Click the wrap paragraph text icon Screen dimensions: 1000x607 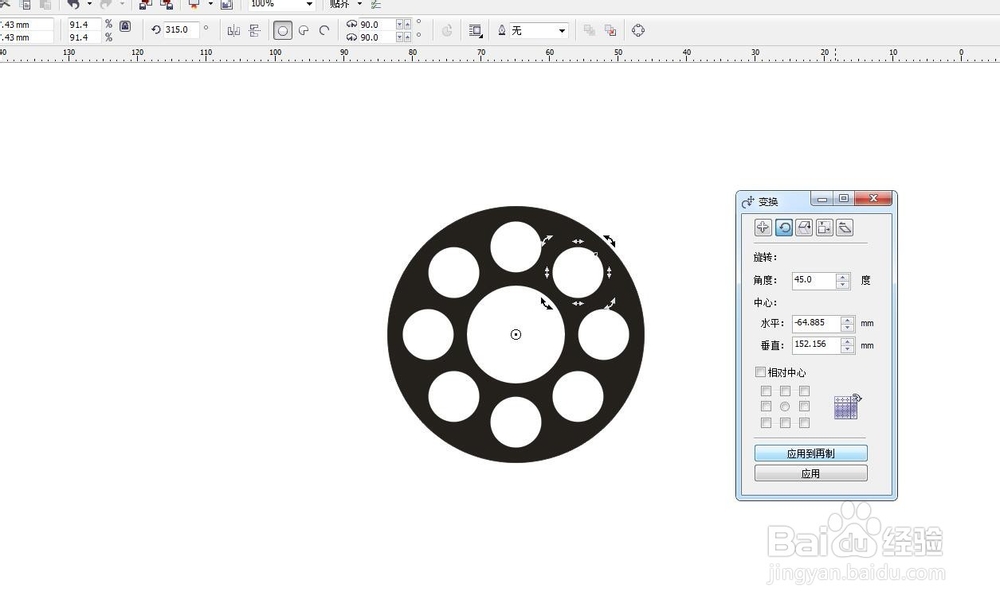point(475,30)
